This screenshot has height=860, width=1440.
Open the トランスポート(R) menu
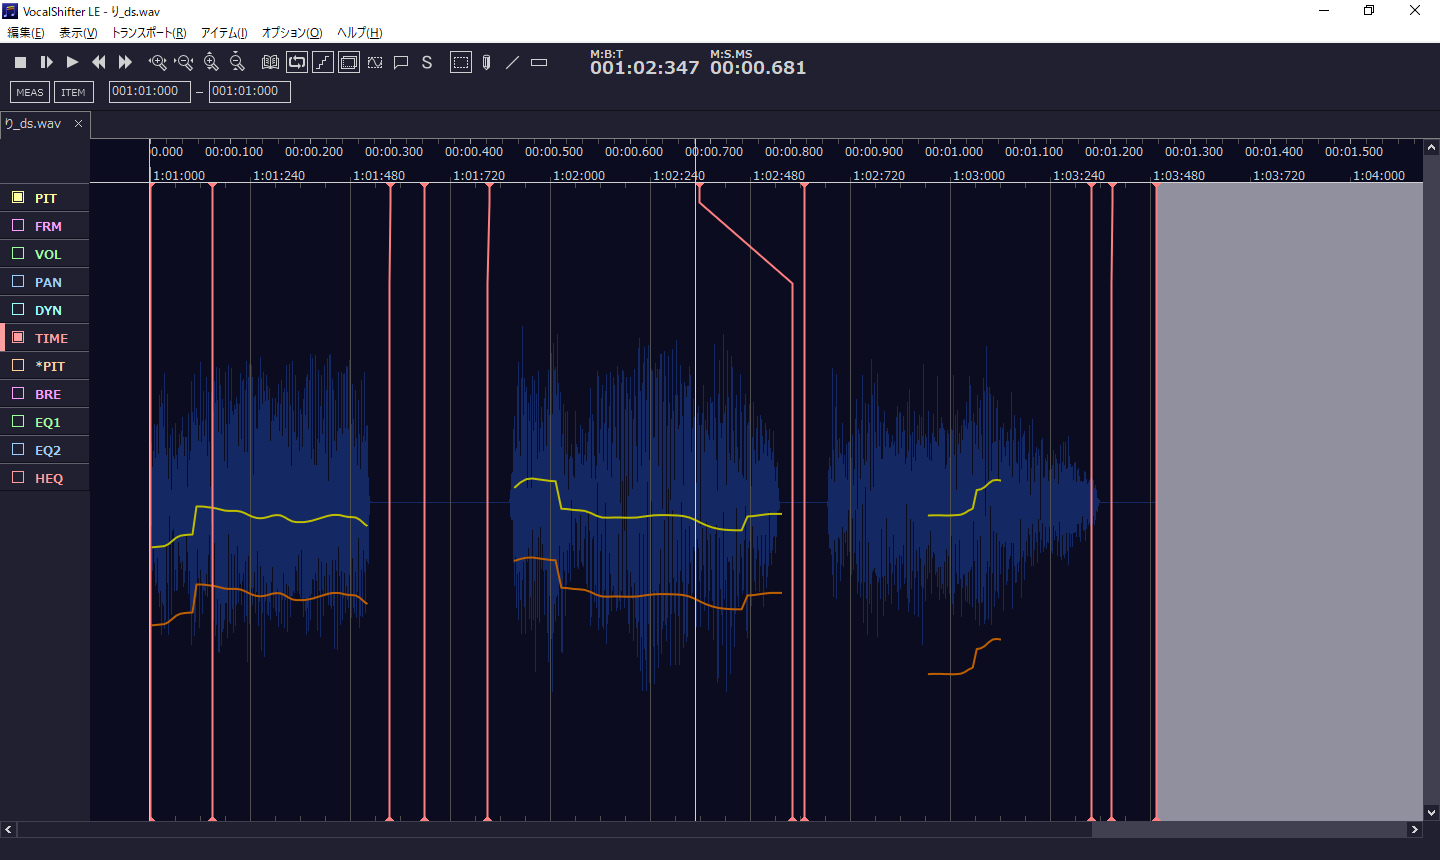click(x=148, y=33)
